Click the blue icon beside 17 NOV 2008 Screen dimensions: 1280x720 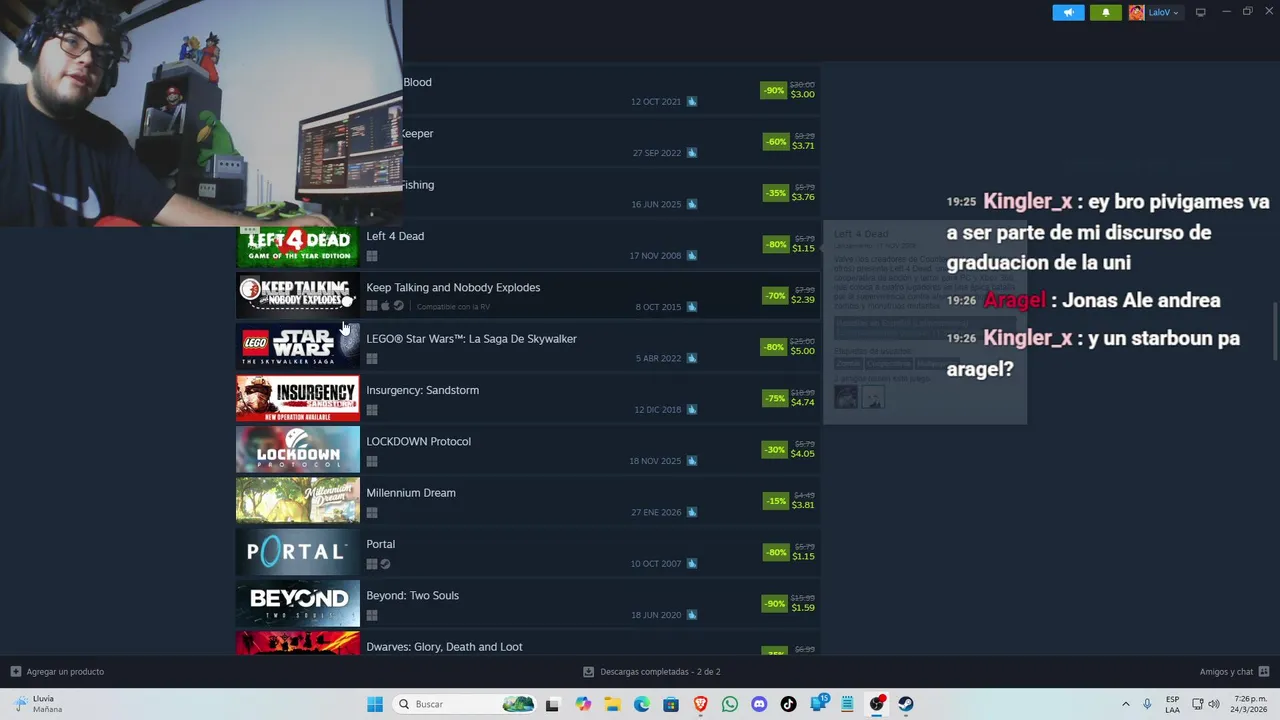tap(692, 255)
